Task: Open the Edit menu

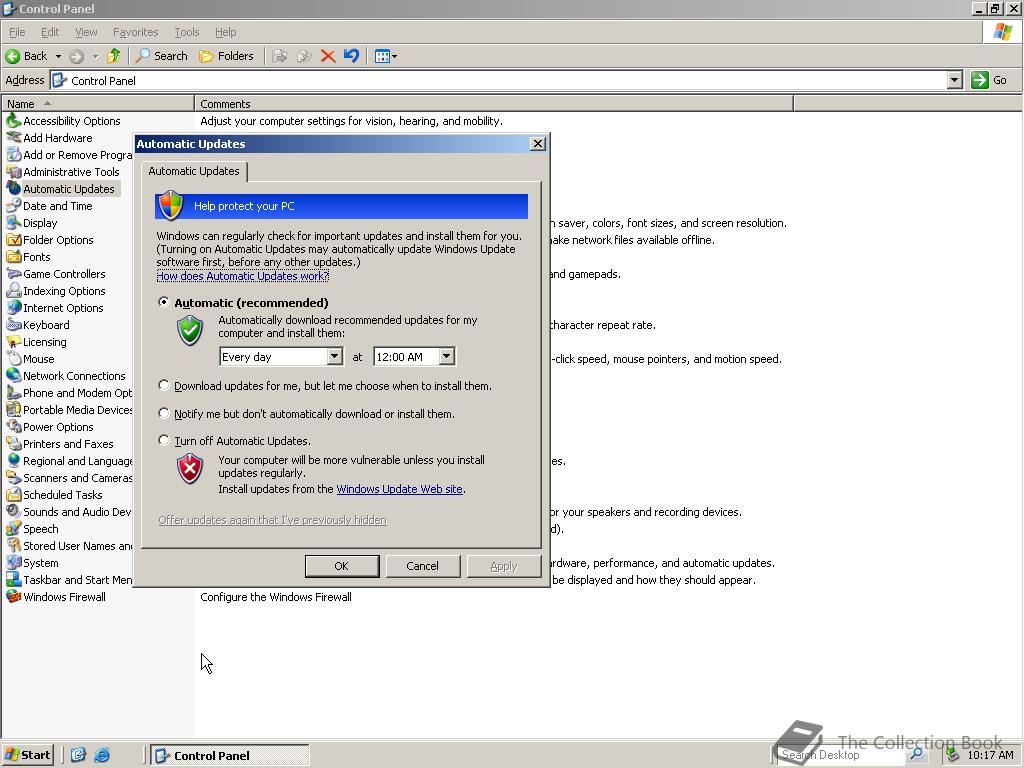Action: pyautogui.click(x=50, y=32)
